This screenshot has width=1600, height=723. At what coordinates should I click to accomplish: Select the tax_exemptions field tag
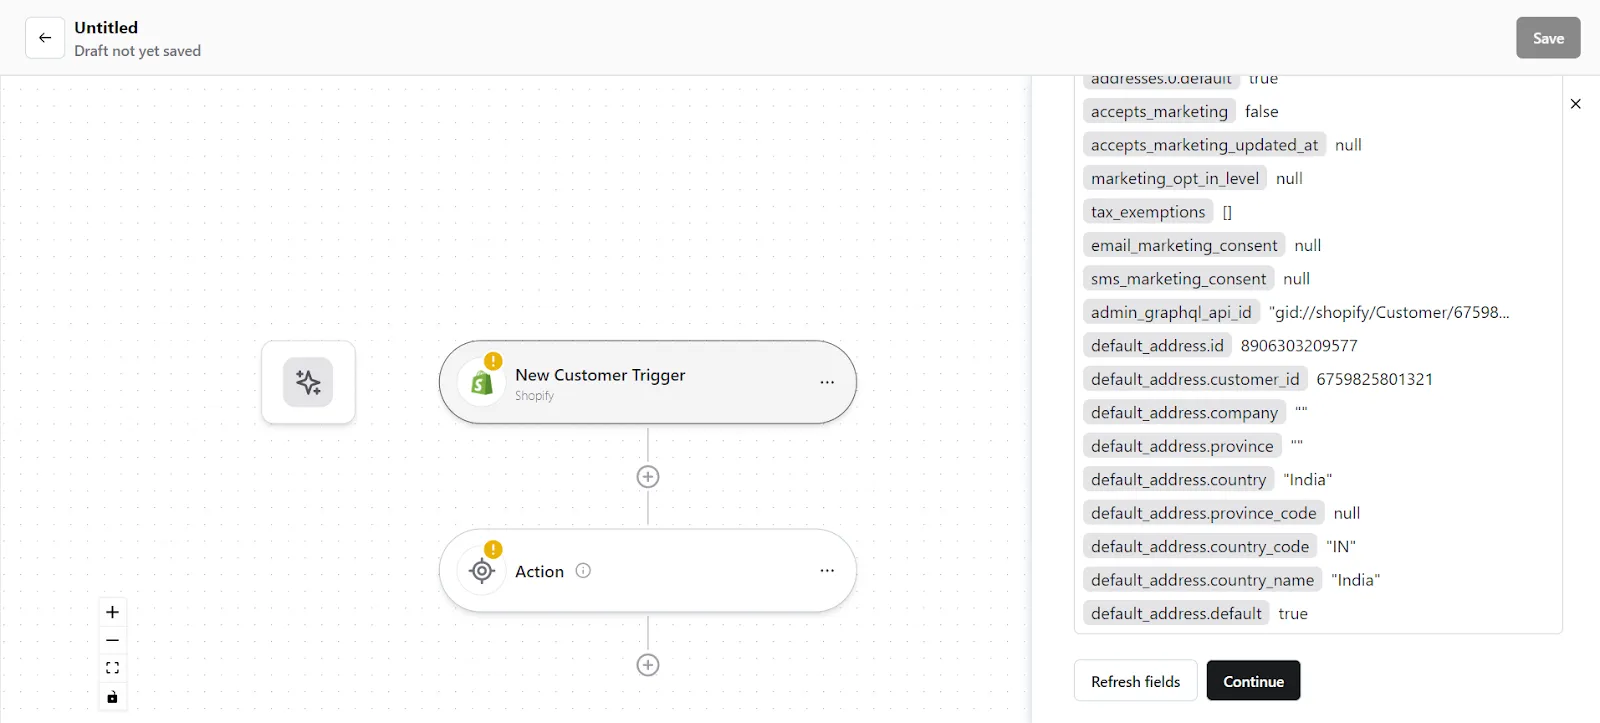(1148, 212)
